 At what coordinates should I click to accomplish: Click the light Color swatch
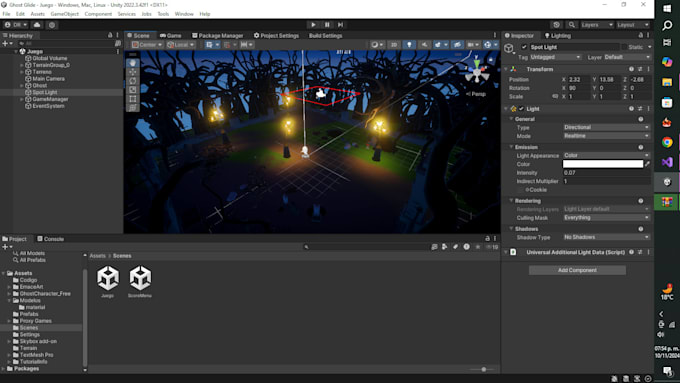(603, 164)
